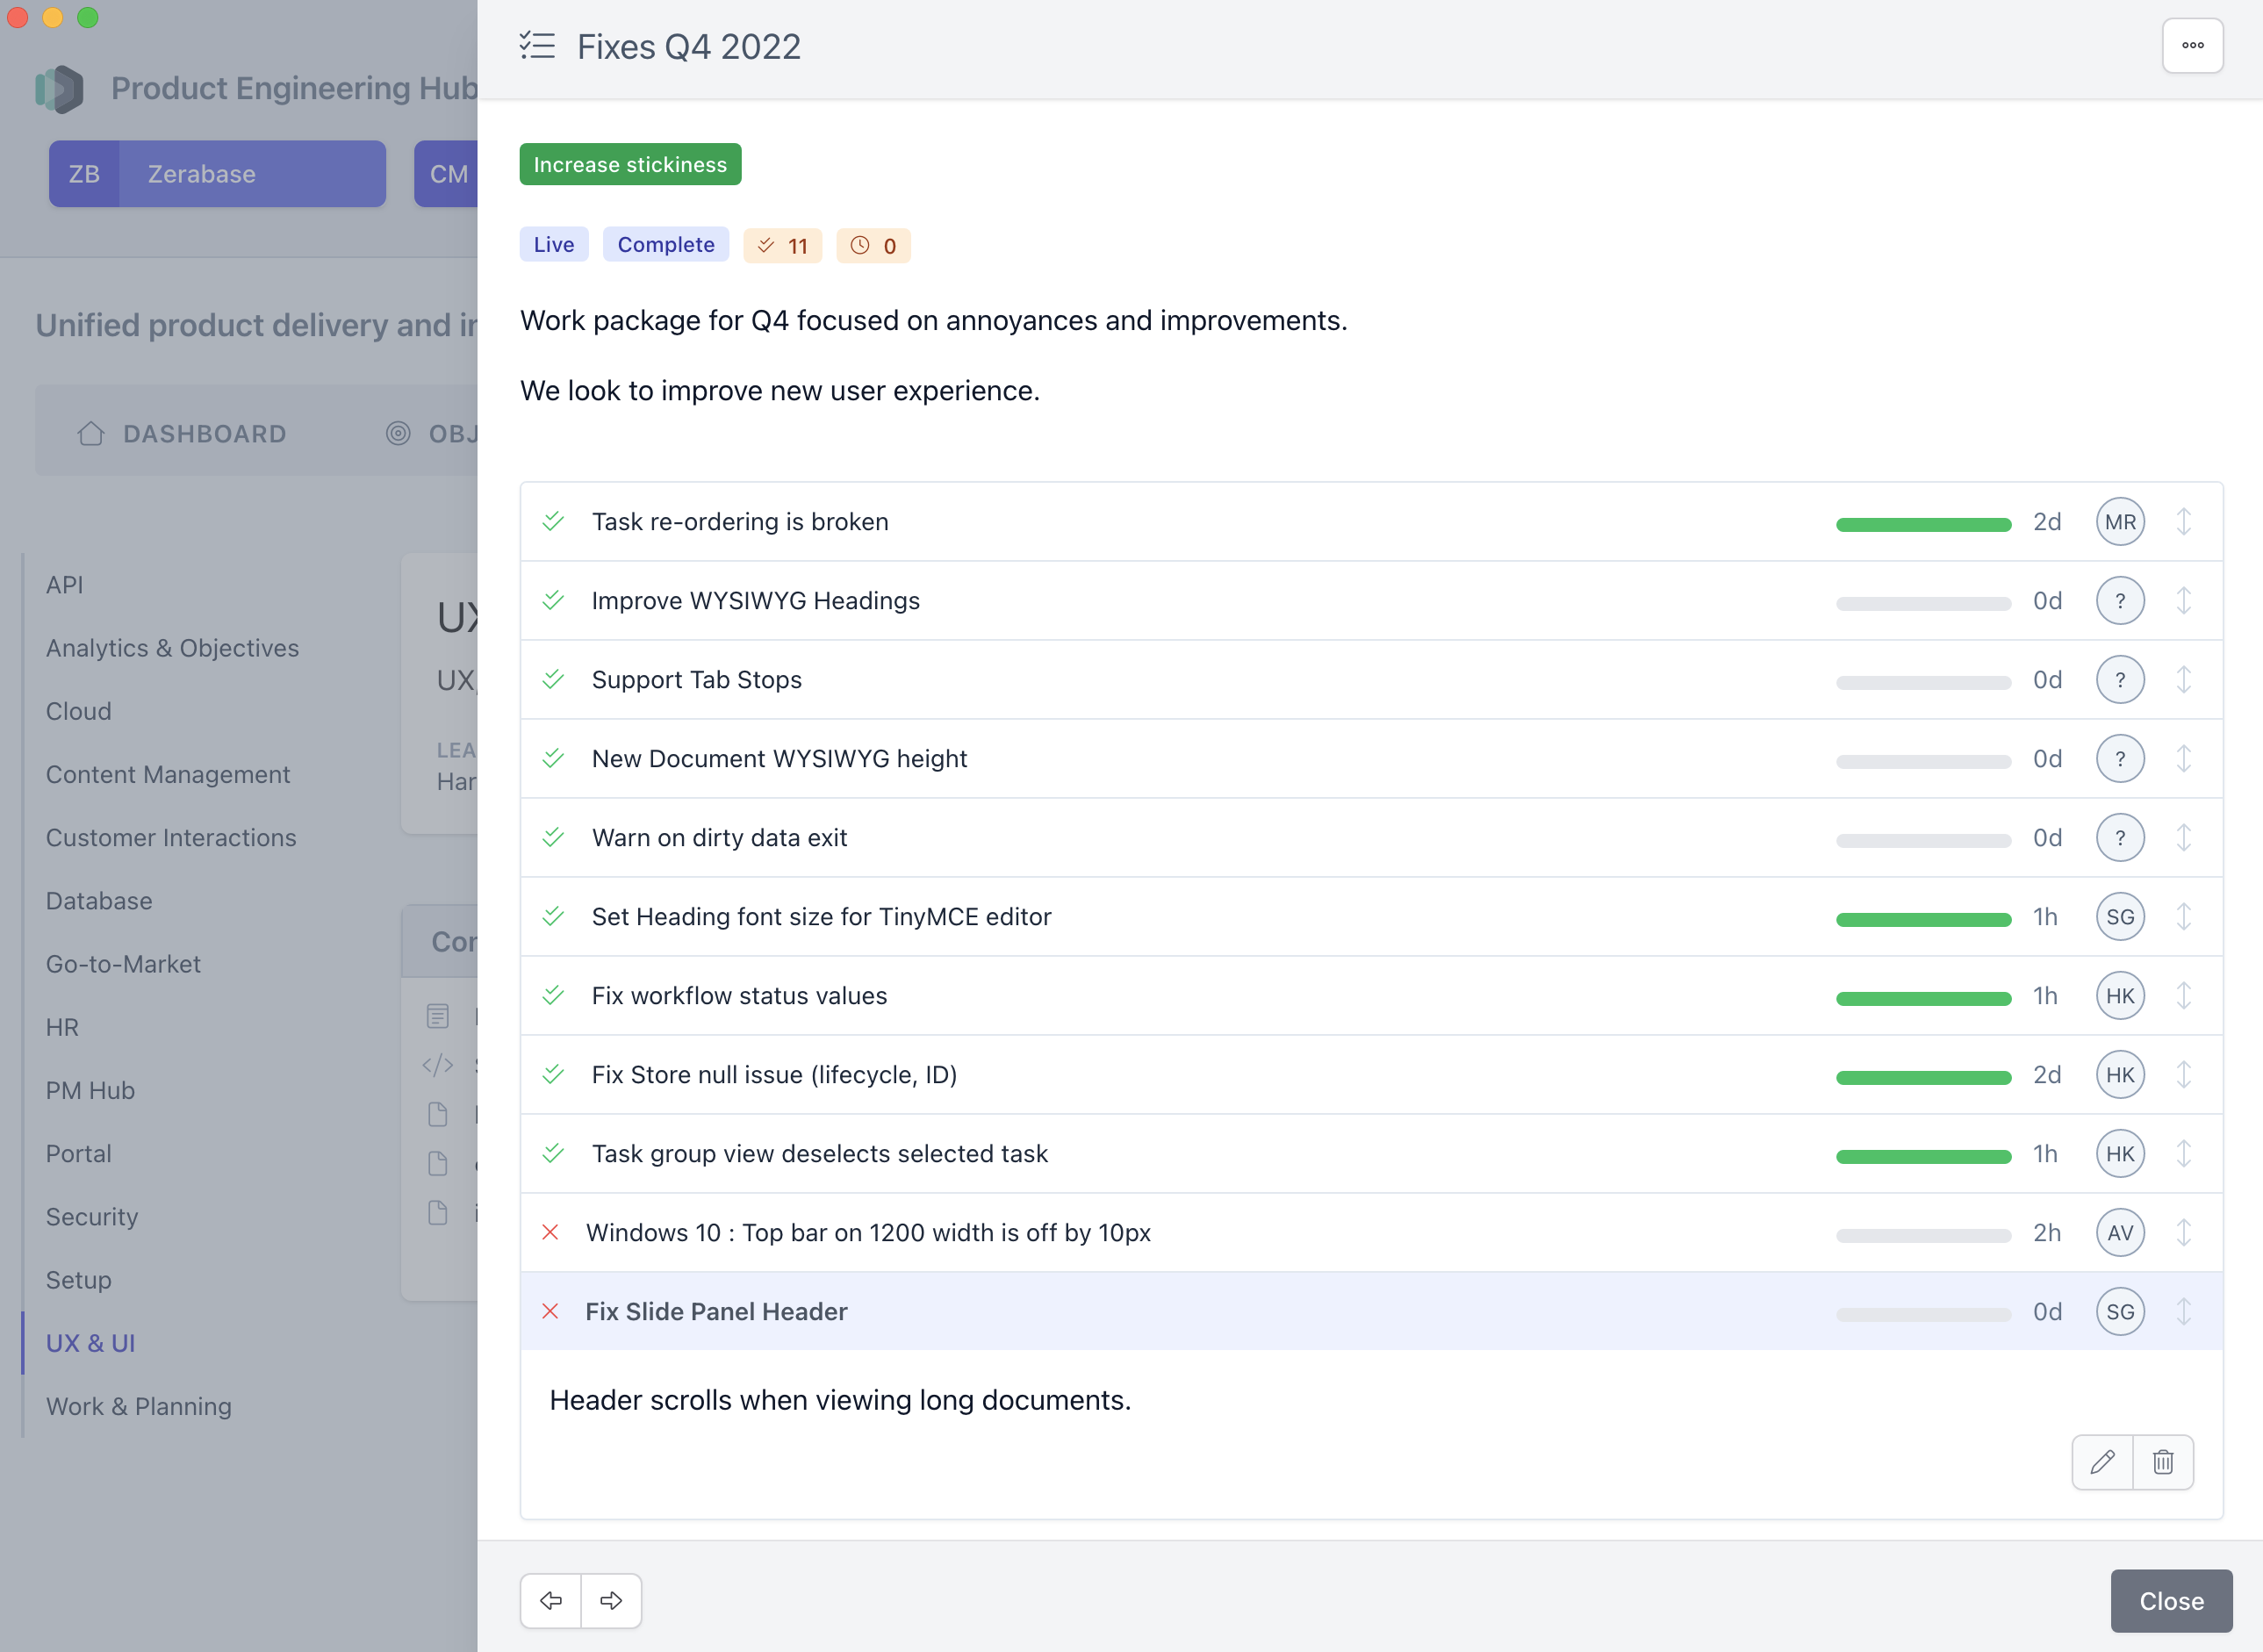Click the Live status button
The height and width of the screenshot is (1652, 2263).
553,244
